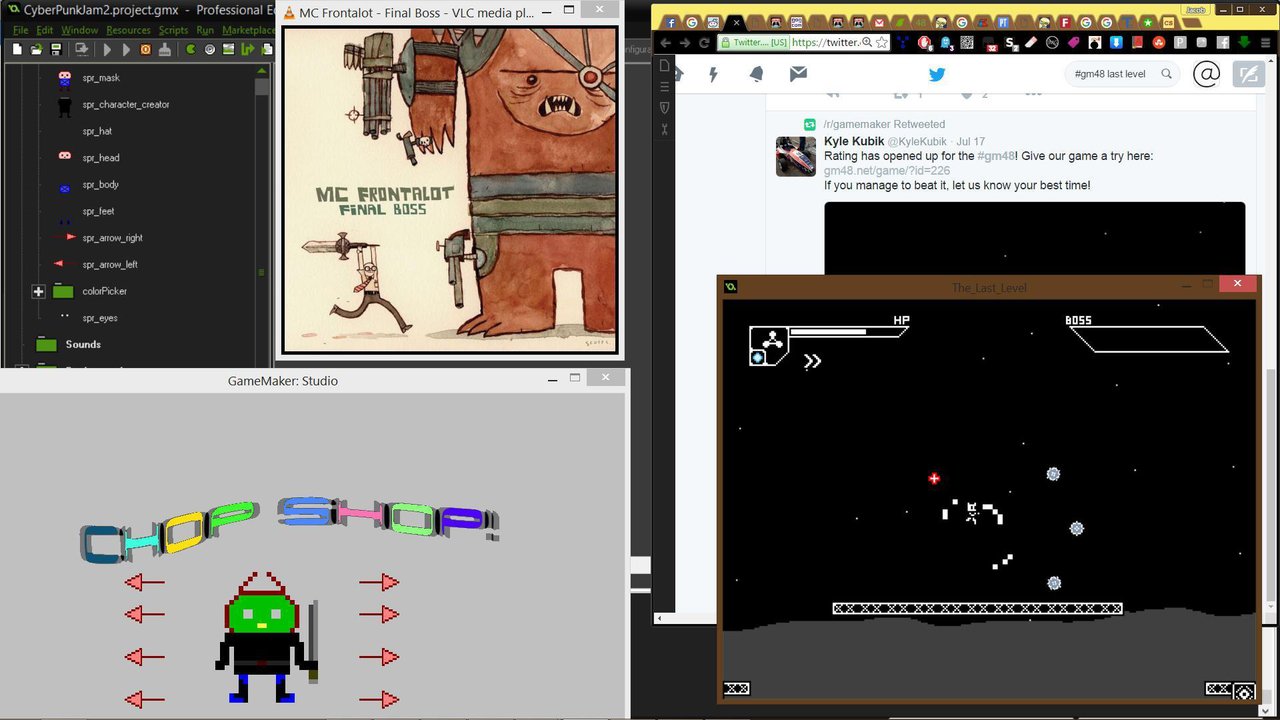Screen dimensions: 1280x720
Task: Click the browser Back arrow
Action: [664, 43]
